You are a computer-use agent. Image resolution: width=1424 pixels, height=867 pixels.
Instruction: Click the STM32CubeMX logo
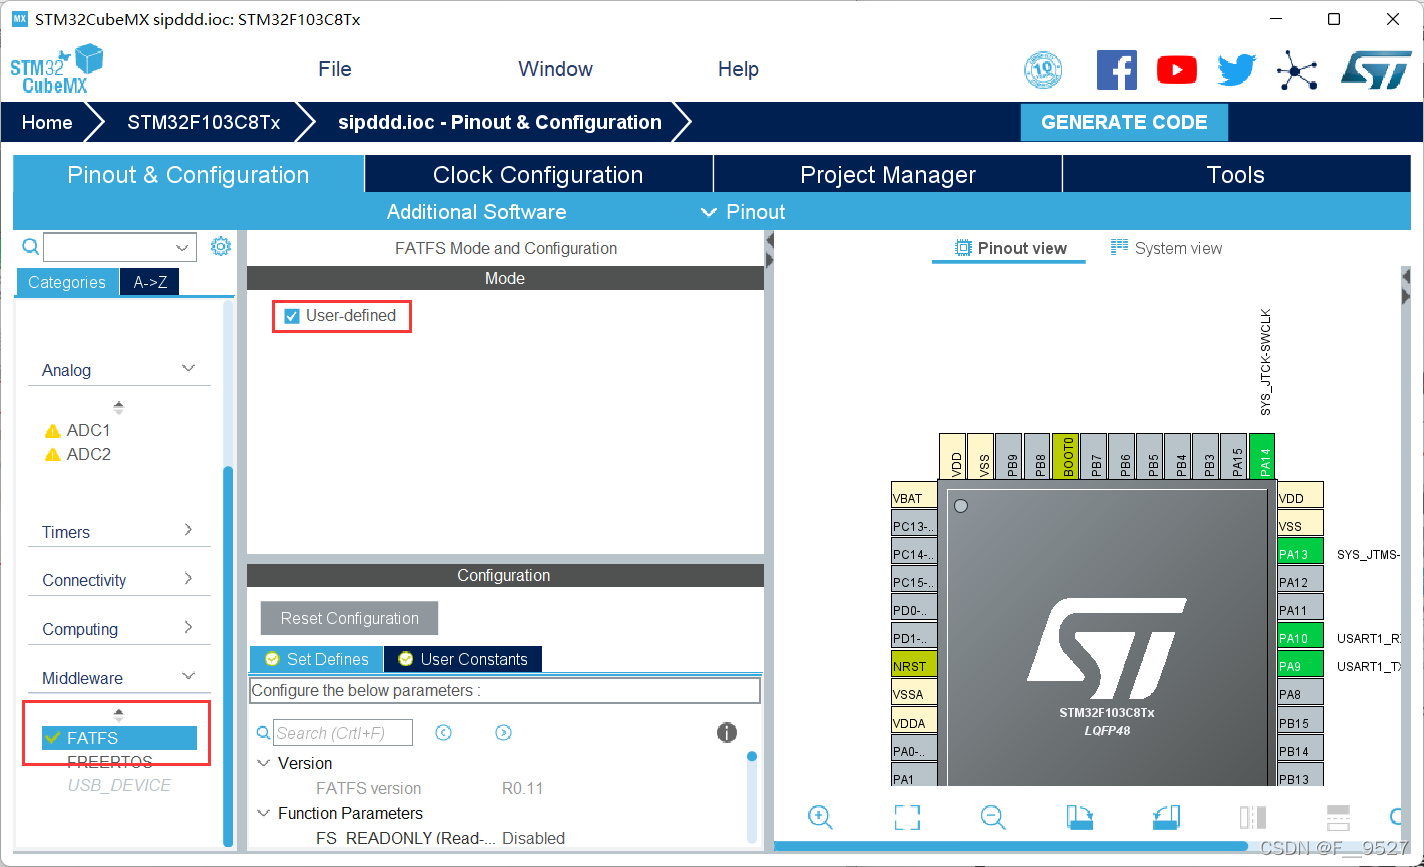click(56, 68)
